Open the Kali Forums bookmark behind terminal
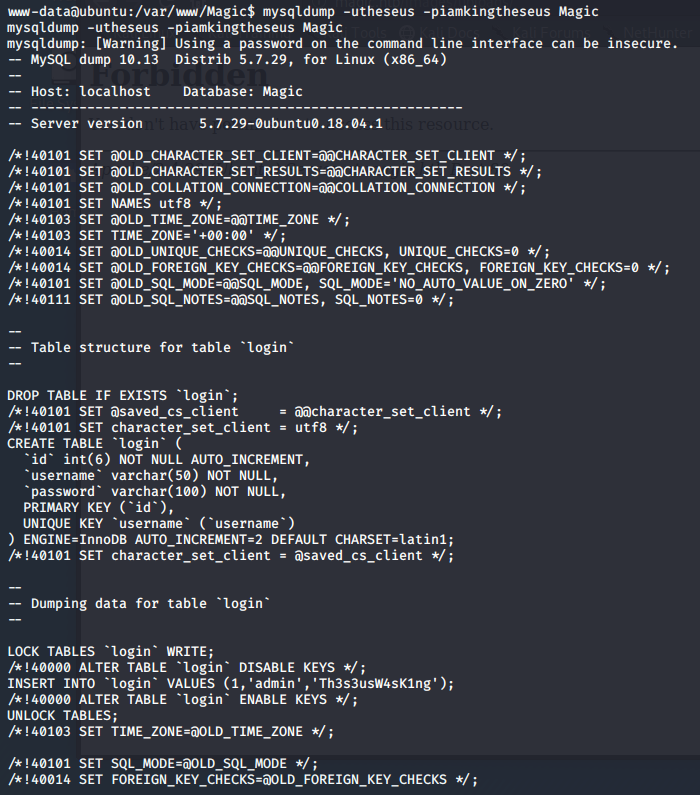Screen dimensions: 700x795 tap(551, 33)
